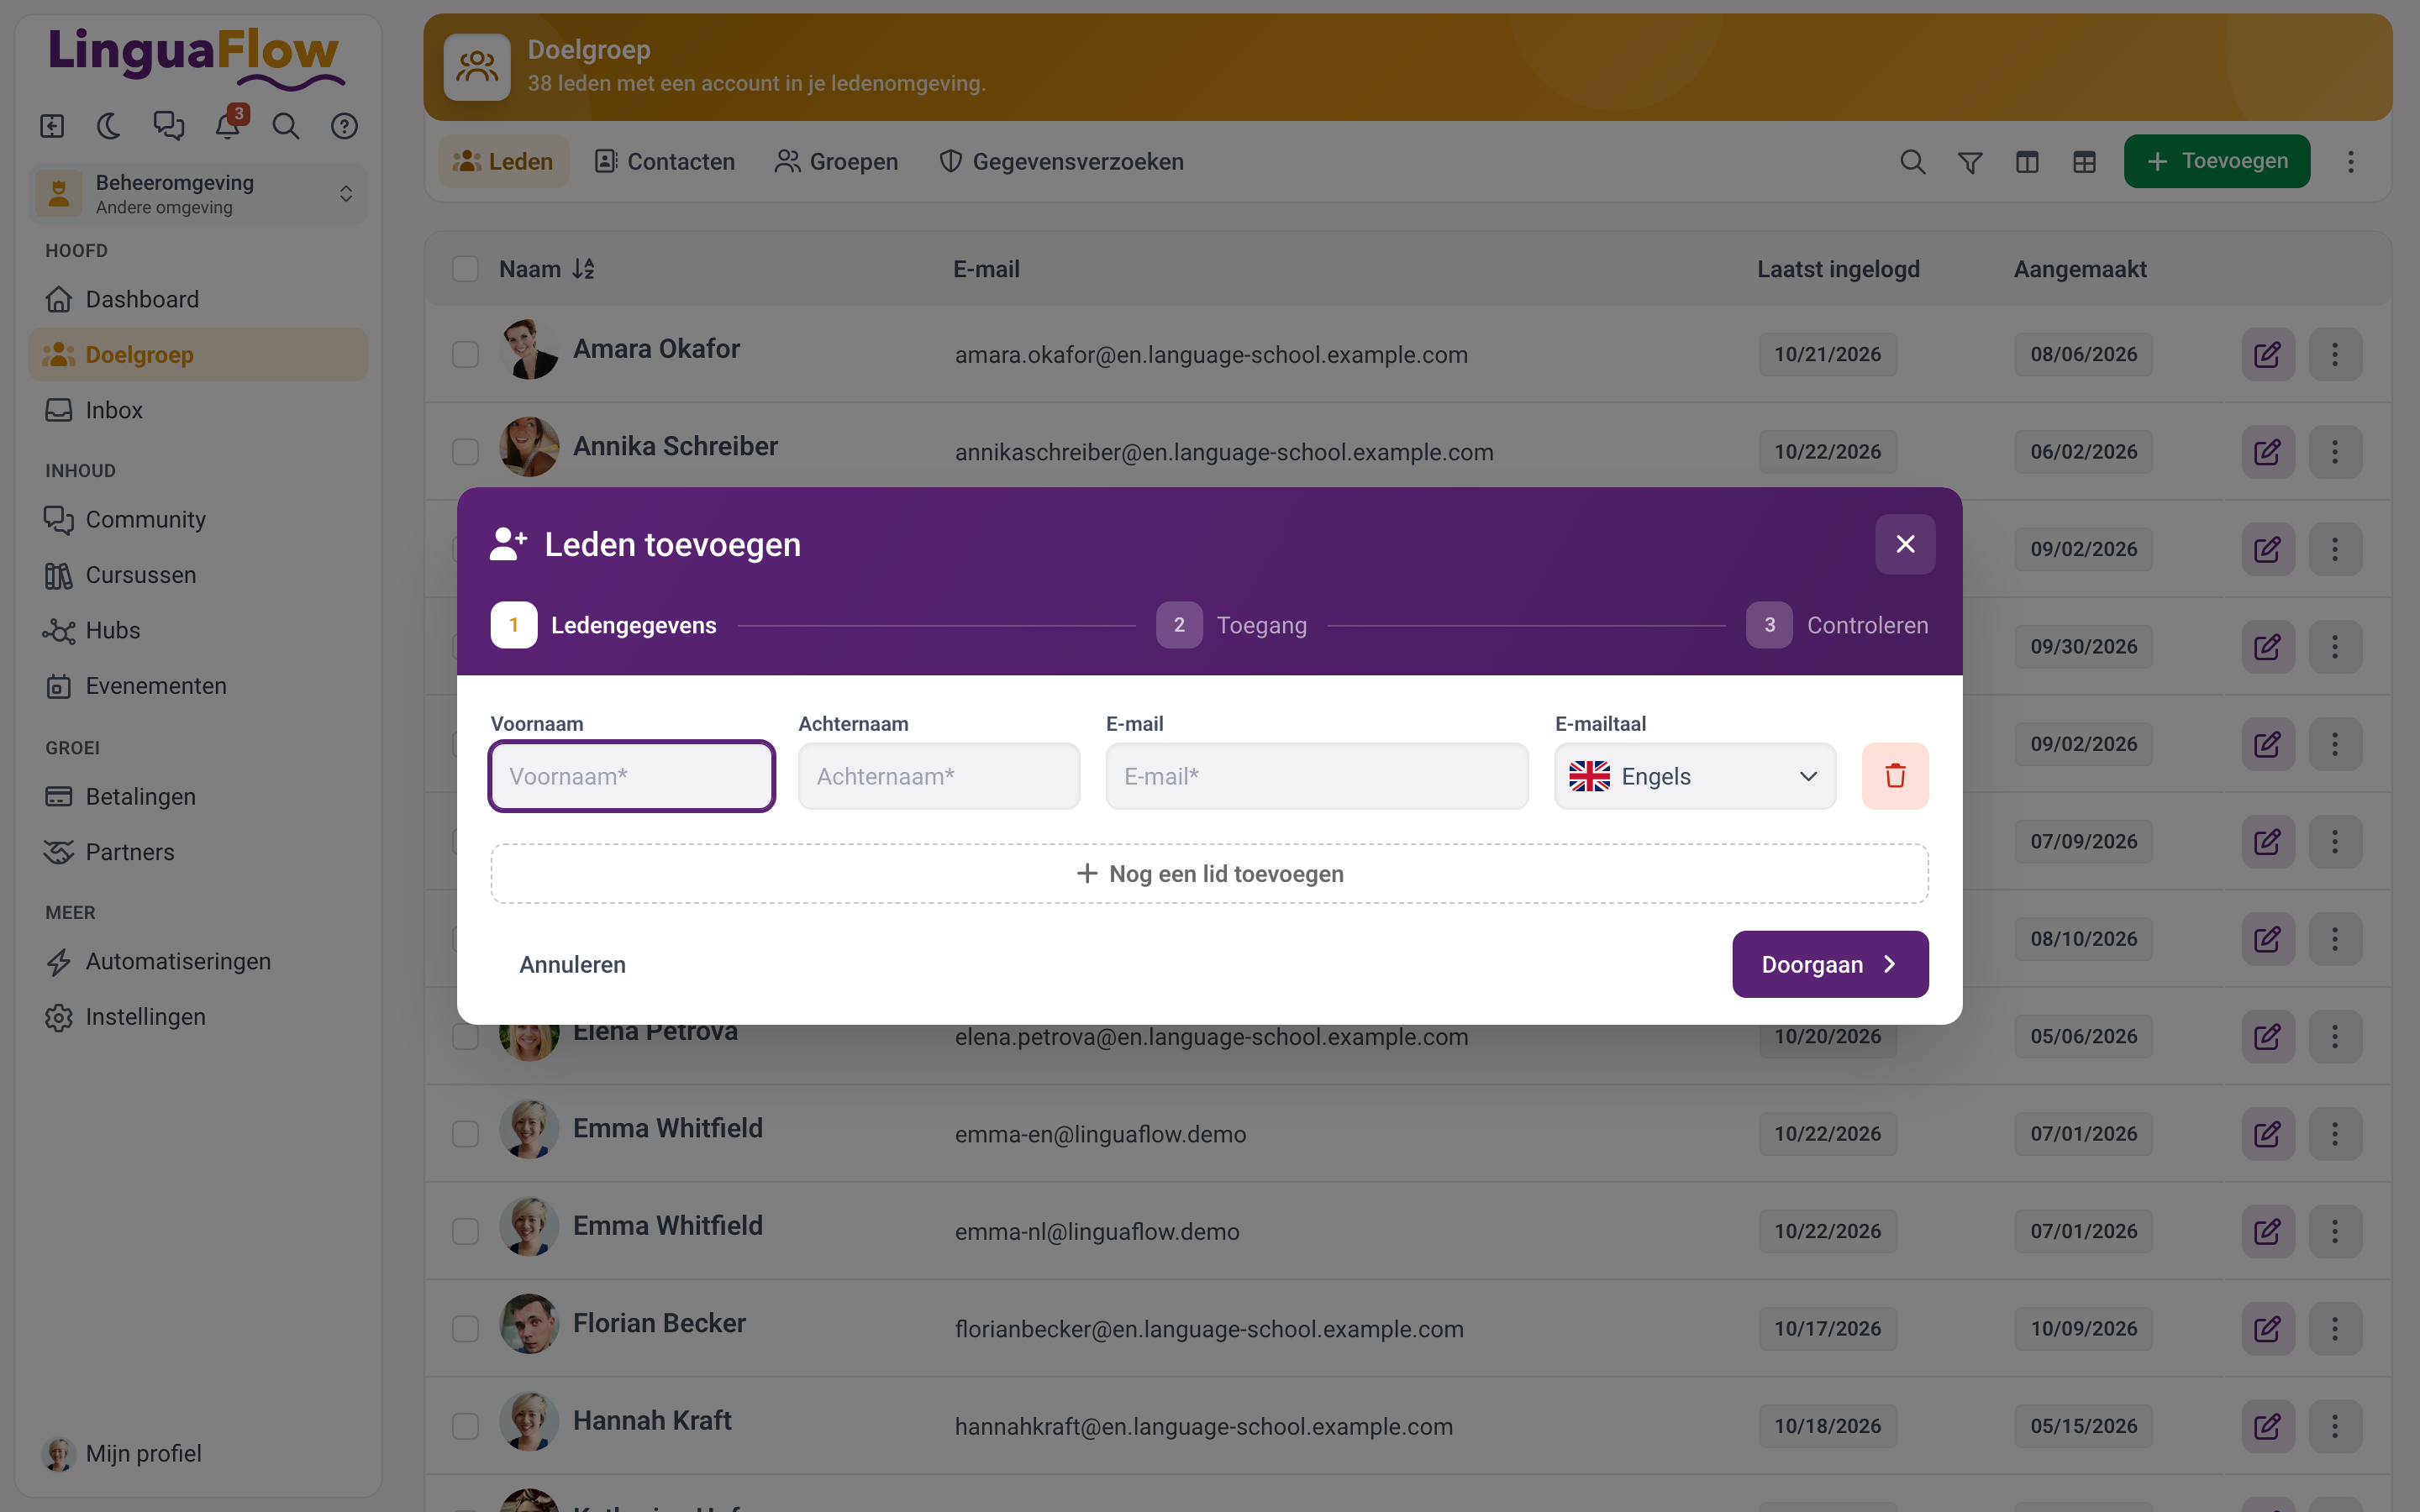This screenshot has height=1512, width=2420.
Task: Open three-dot menu for Hannah Kraft
Action: click(2335, 1426)
